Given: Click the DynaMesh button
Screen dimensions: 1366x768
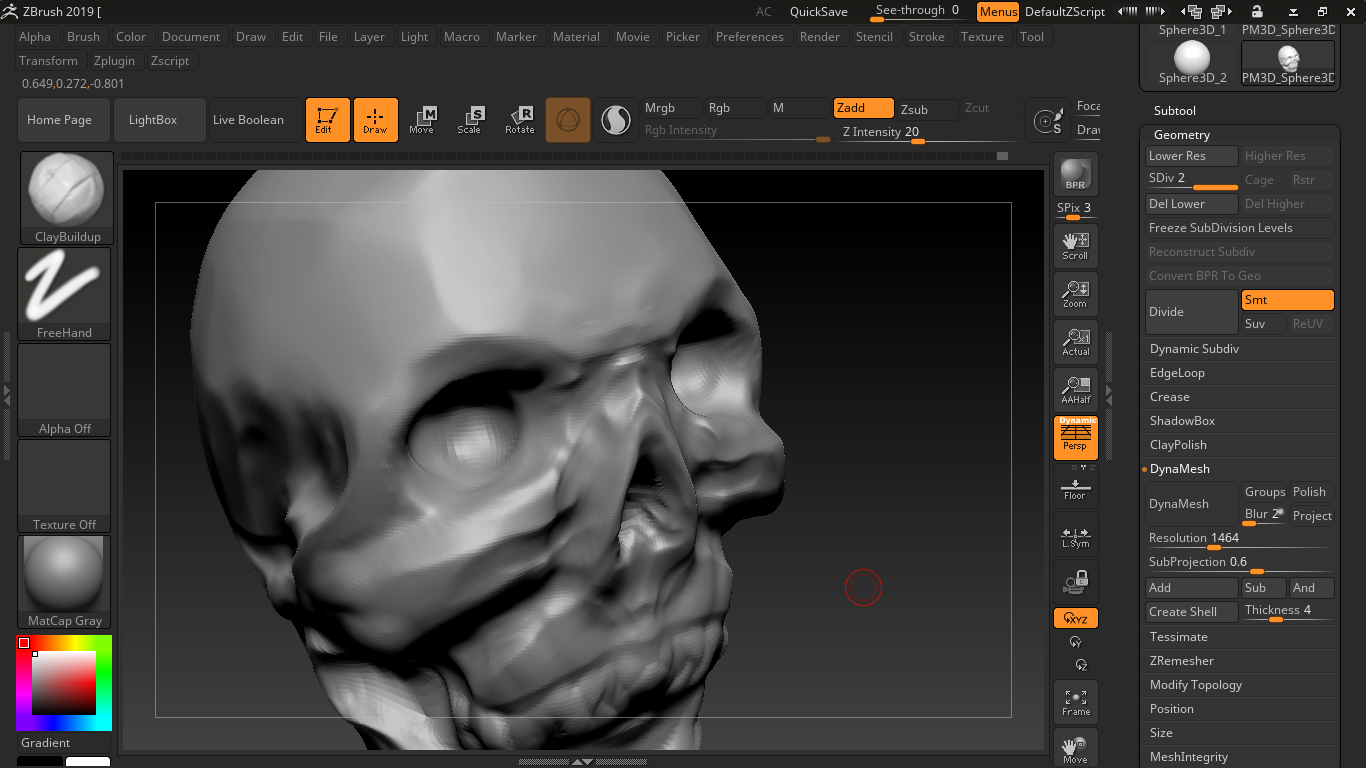Looking at the screenshot, I should point(1192,504).
